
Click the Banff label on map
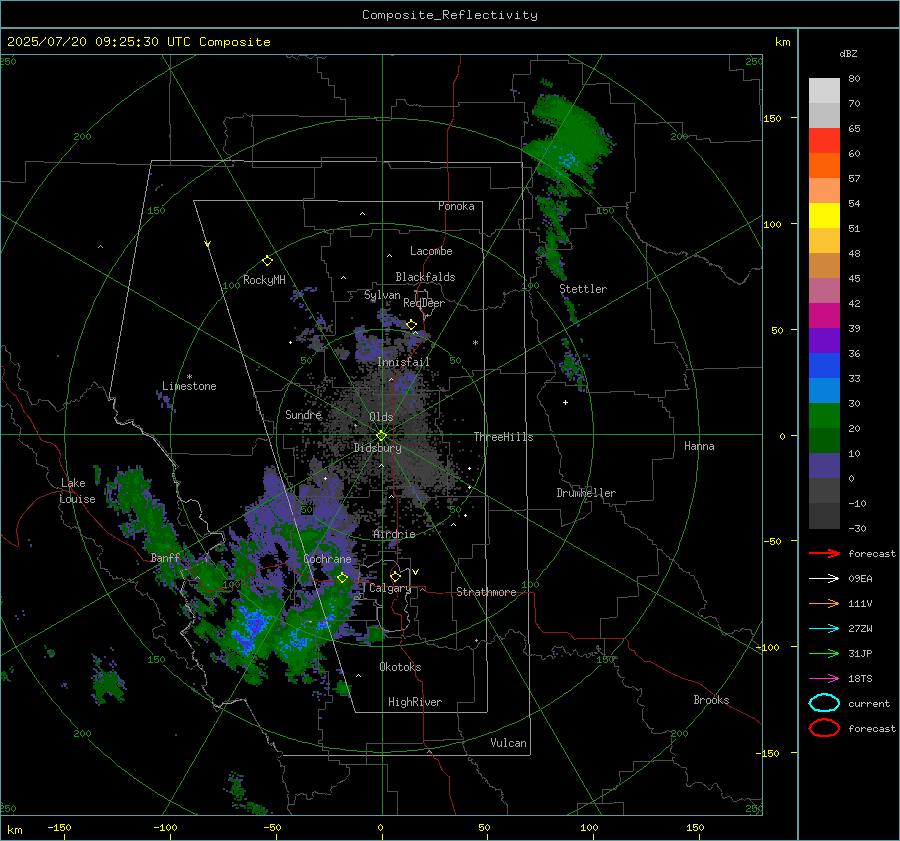point(165,557)
